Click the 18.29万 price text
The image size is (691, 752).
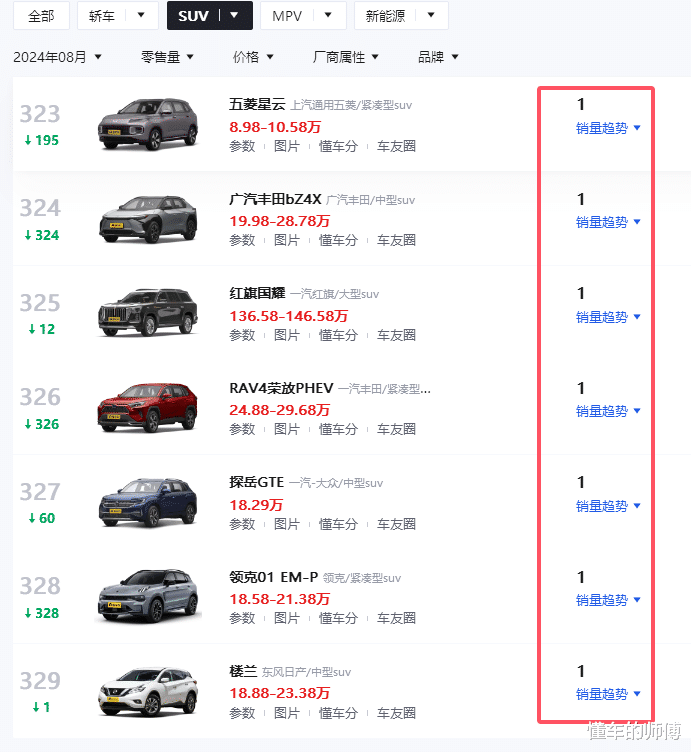click(256, 505)
